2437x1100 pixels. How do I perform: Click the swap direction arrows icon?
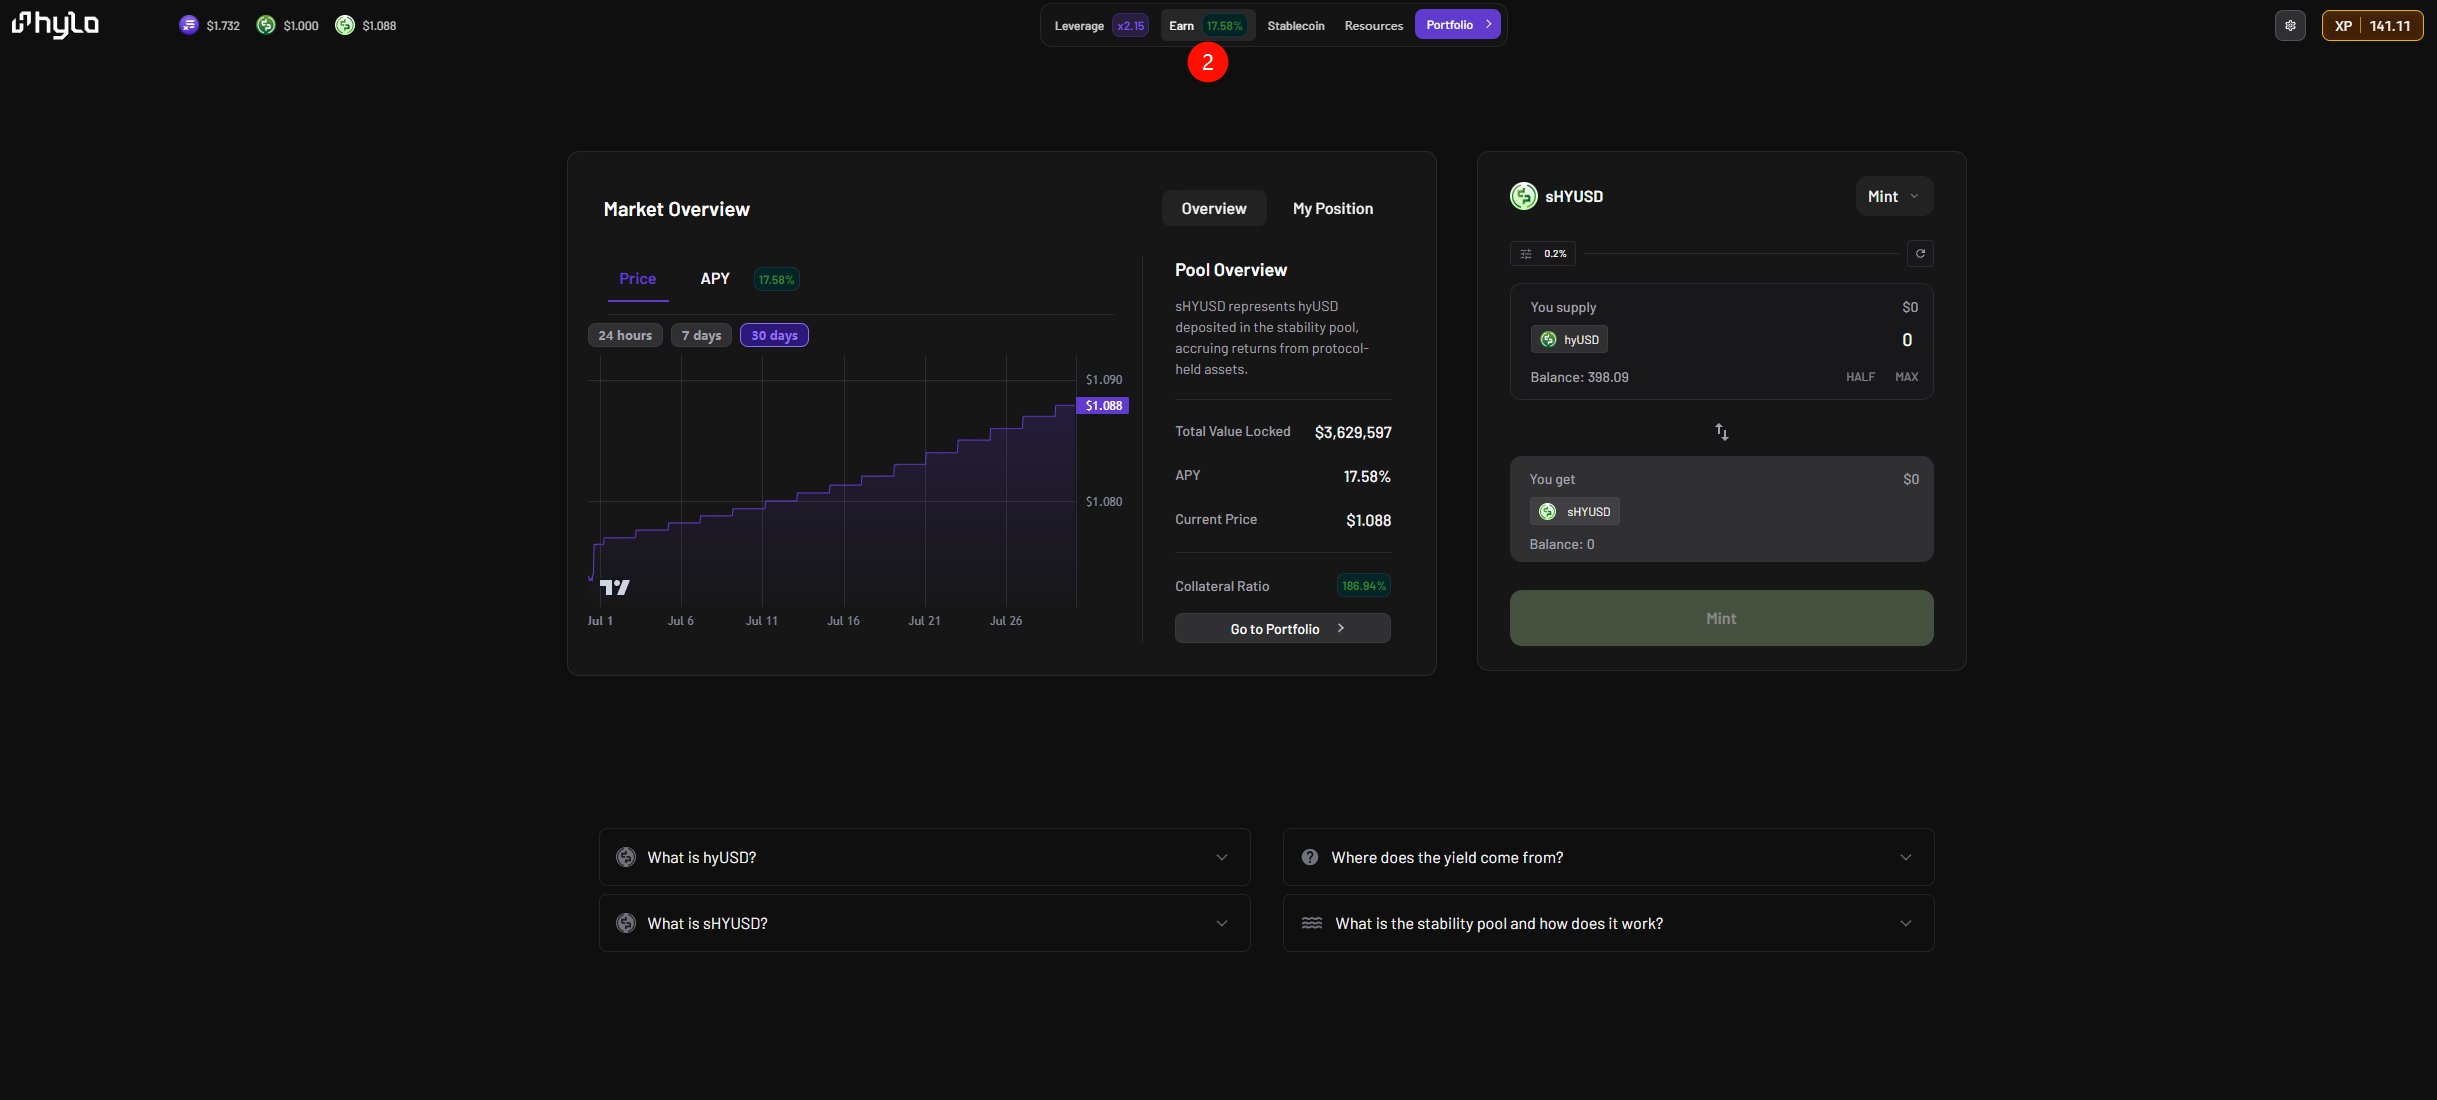1721,432
